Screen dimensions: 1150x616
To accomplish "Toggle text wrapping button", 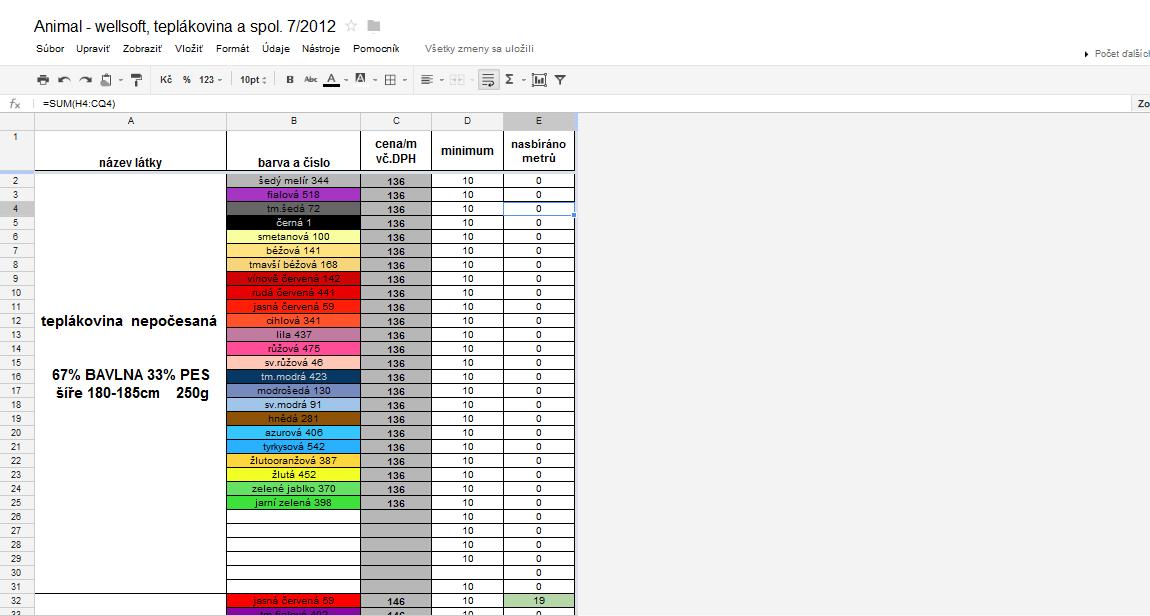I will tap(487, 80).
